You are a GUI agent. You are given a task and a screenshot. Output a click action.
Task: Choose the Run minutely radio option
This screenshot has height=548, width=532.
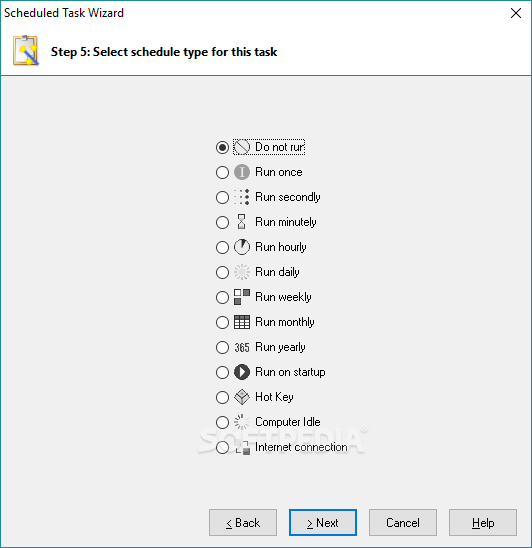[x=222, y=222]
